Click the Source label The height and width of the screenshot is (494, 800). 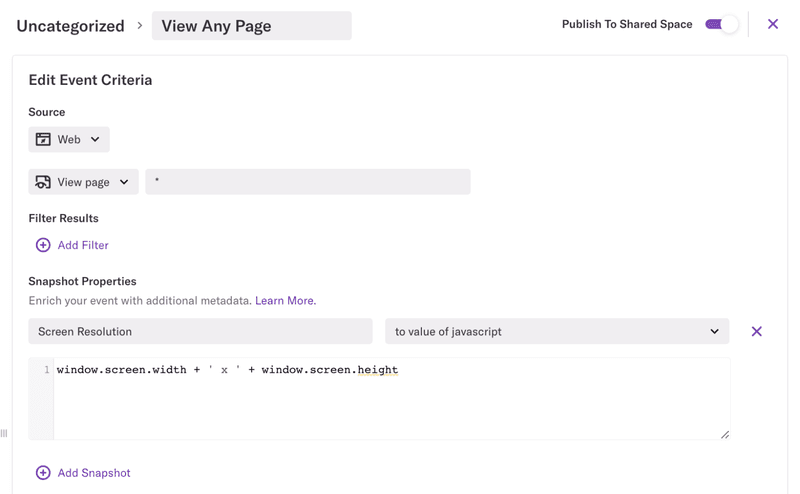[x=46, y=112]
